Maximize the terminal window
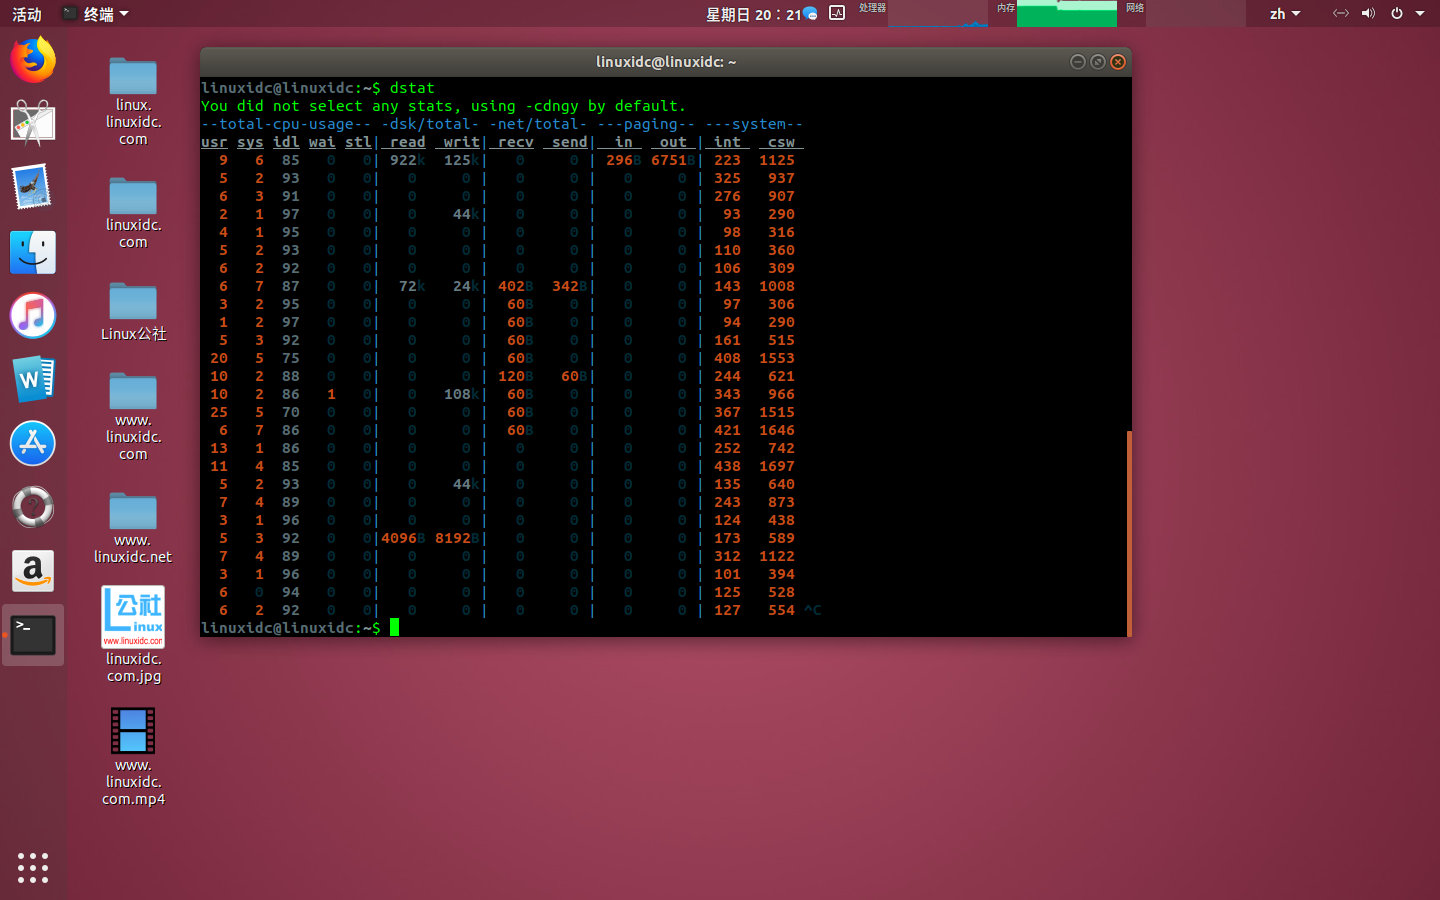Screen dimensions: 1440x900 pyautogui.click(x=1097, y=62)
